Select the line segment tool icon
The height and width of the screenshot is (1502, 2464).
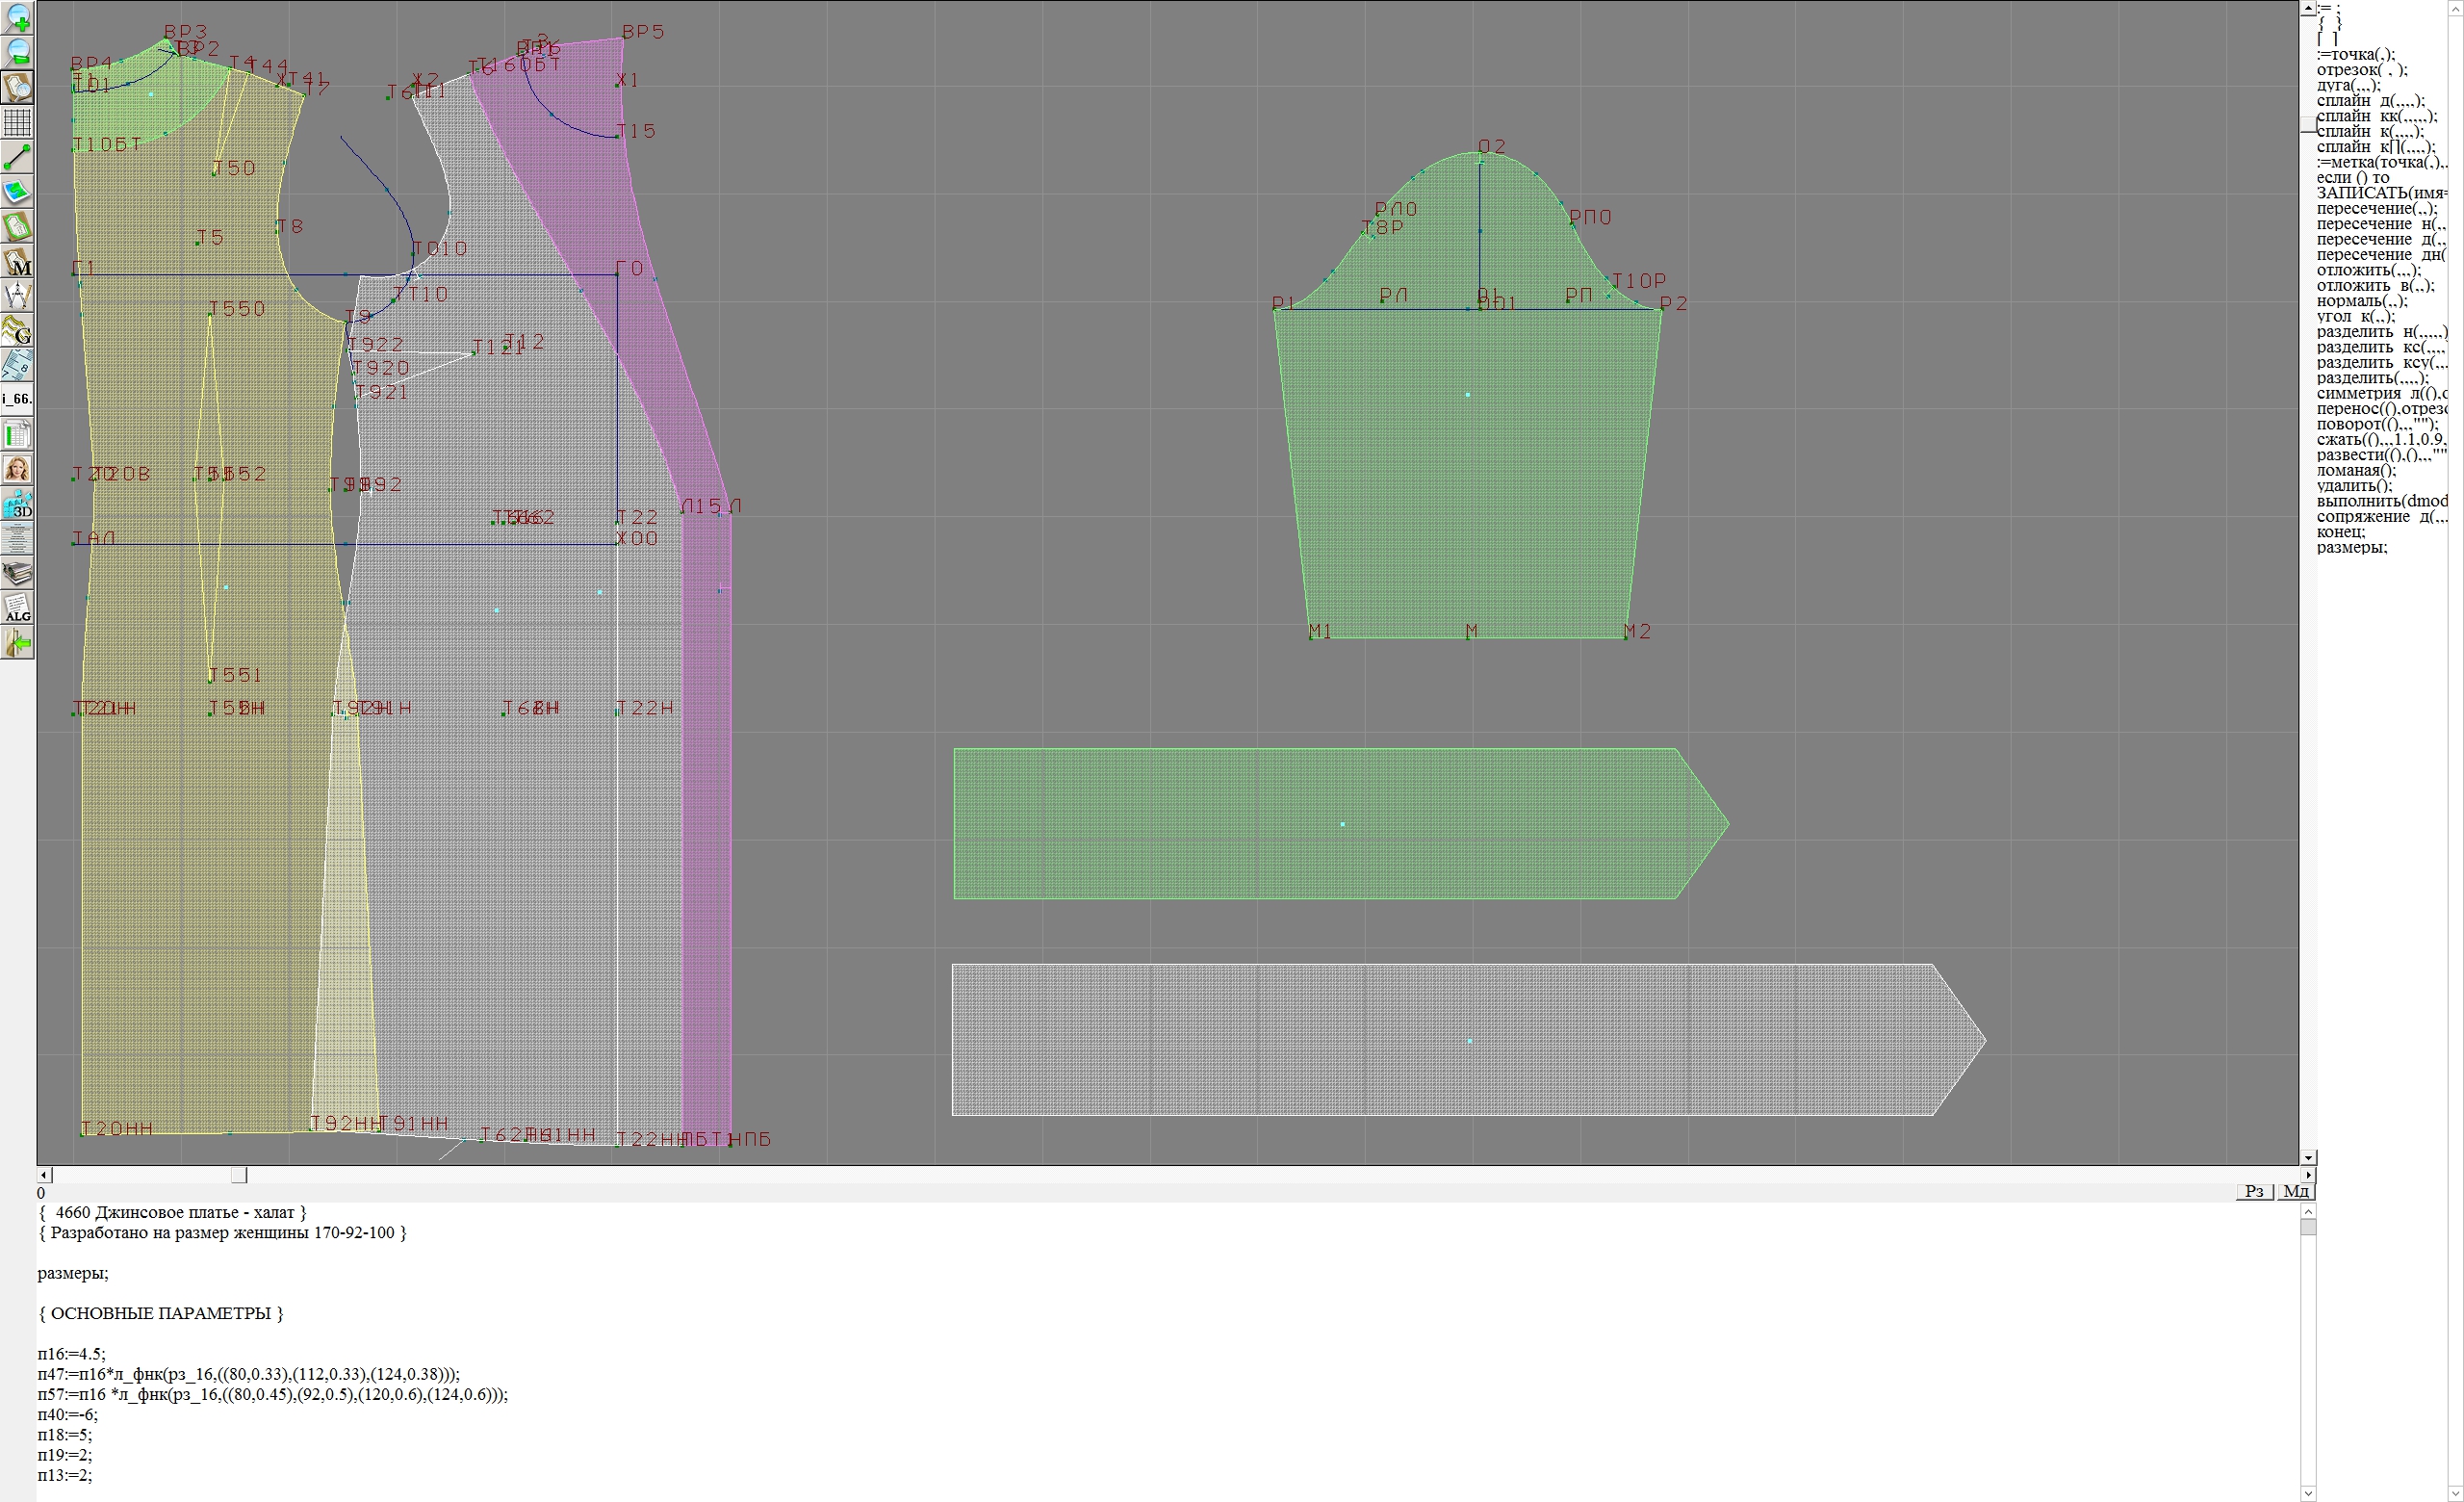pos(17,157)
